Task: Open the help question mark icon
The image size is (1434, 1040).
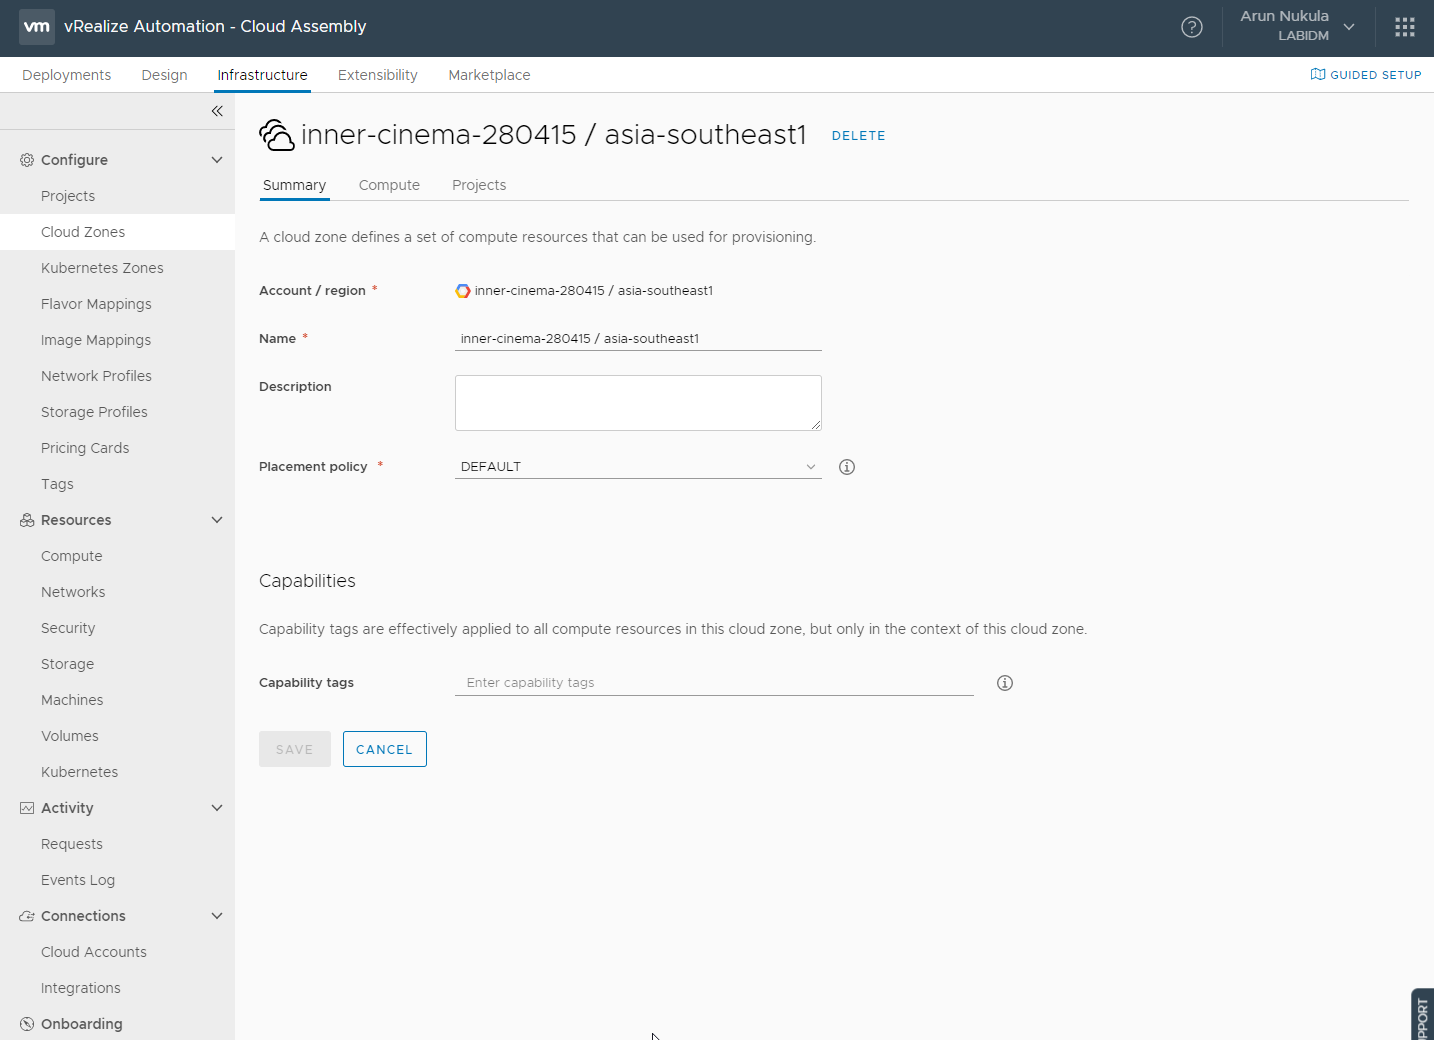Action: (x=1192, y=27)
